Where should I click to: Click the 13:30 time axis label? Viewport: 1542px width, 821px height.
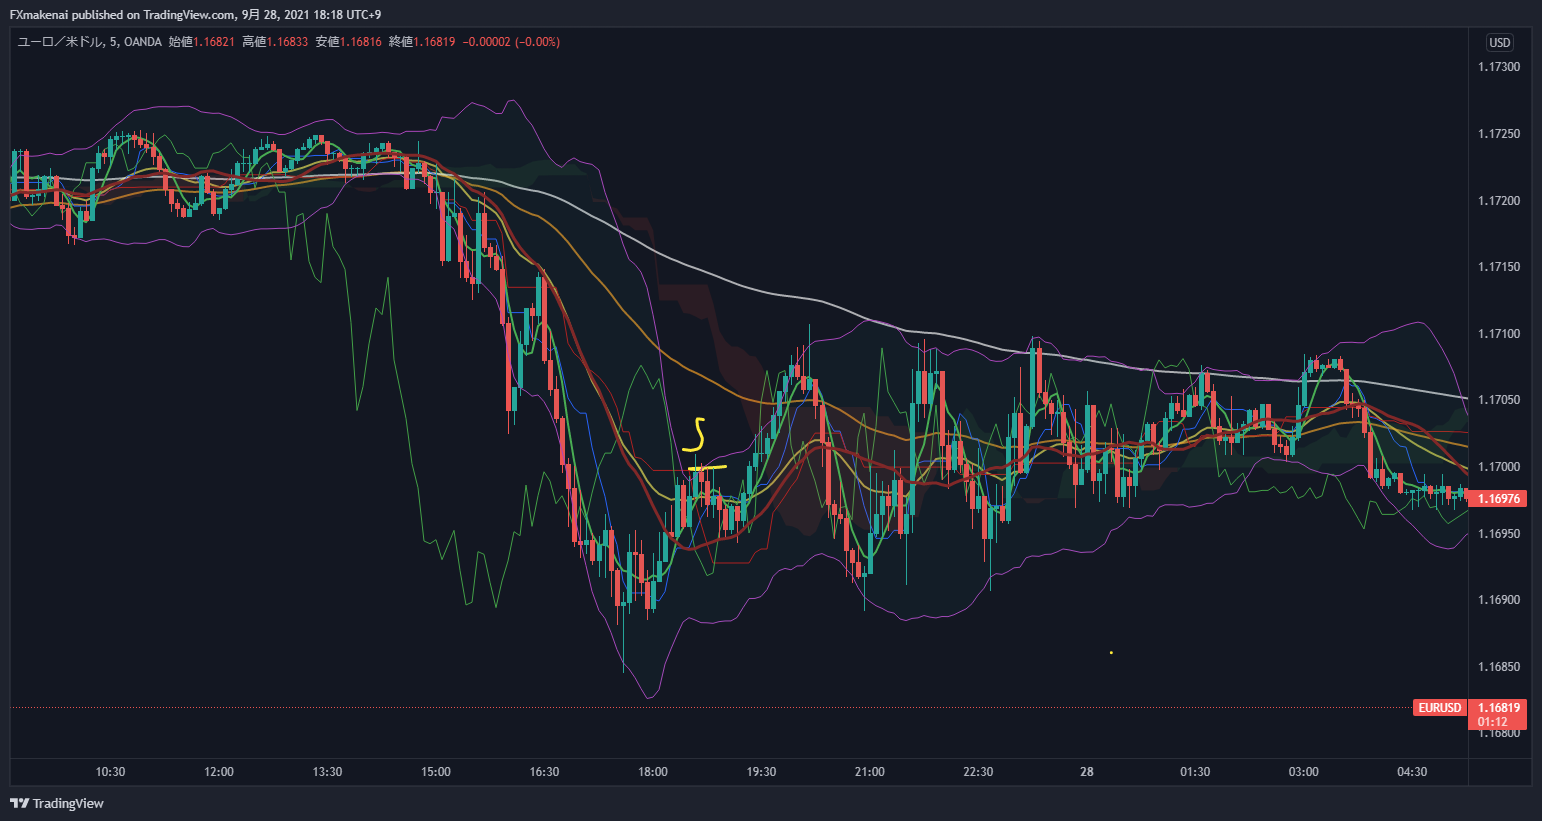point(327,772)
